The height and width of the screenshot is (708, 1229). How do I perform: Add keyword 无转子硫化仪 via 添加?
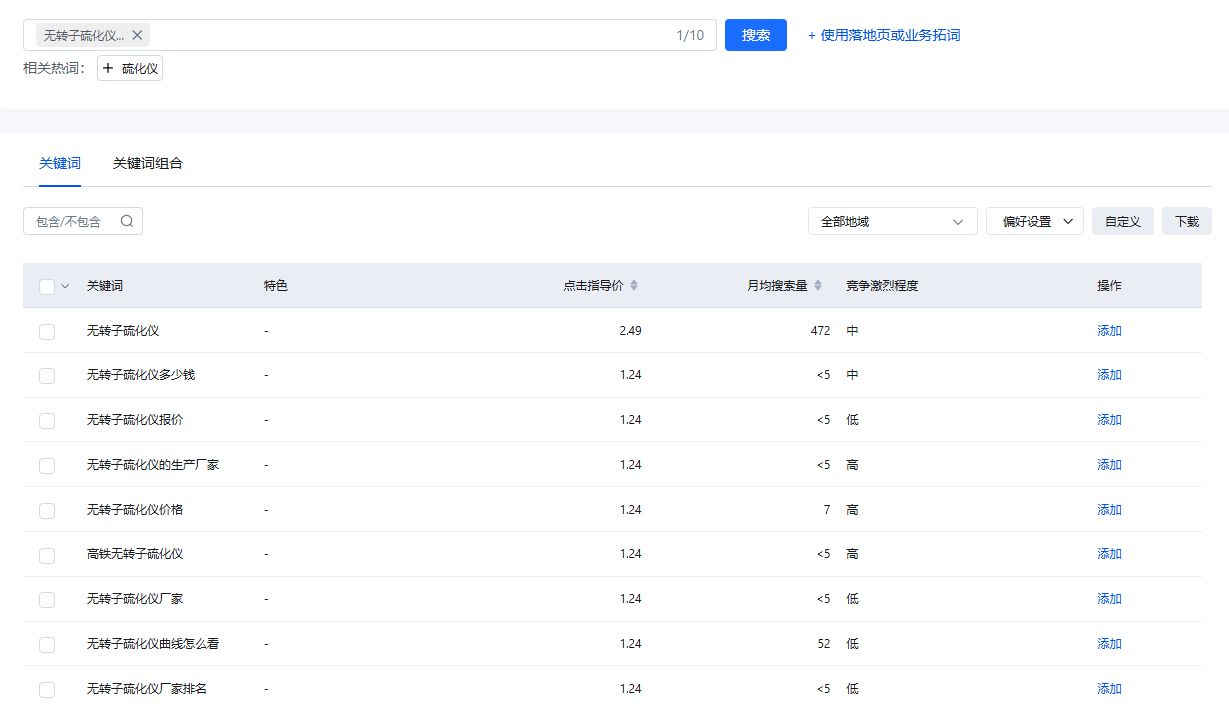coord(1109,330)
